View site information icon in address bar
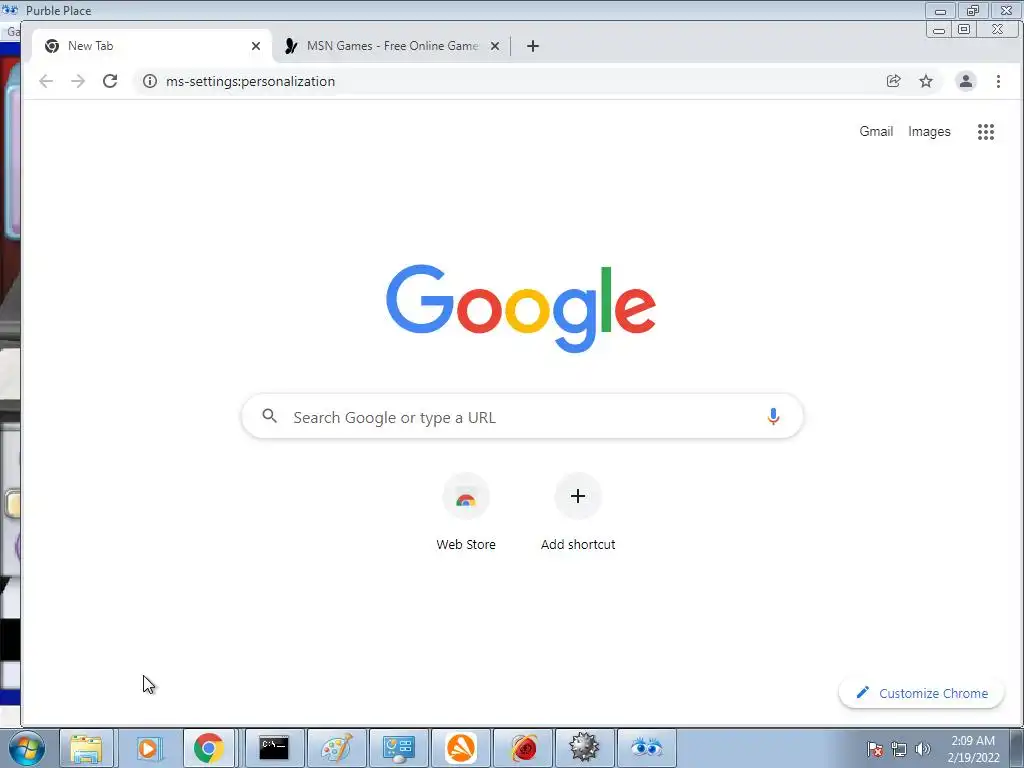Image resolution: width=1024 pixels, height=768 pixels. point(150,81)
